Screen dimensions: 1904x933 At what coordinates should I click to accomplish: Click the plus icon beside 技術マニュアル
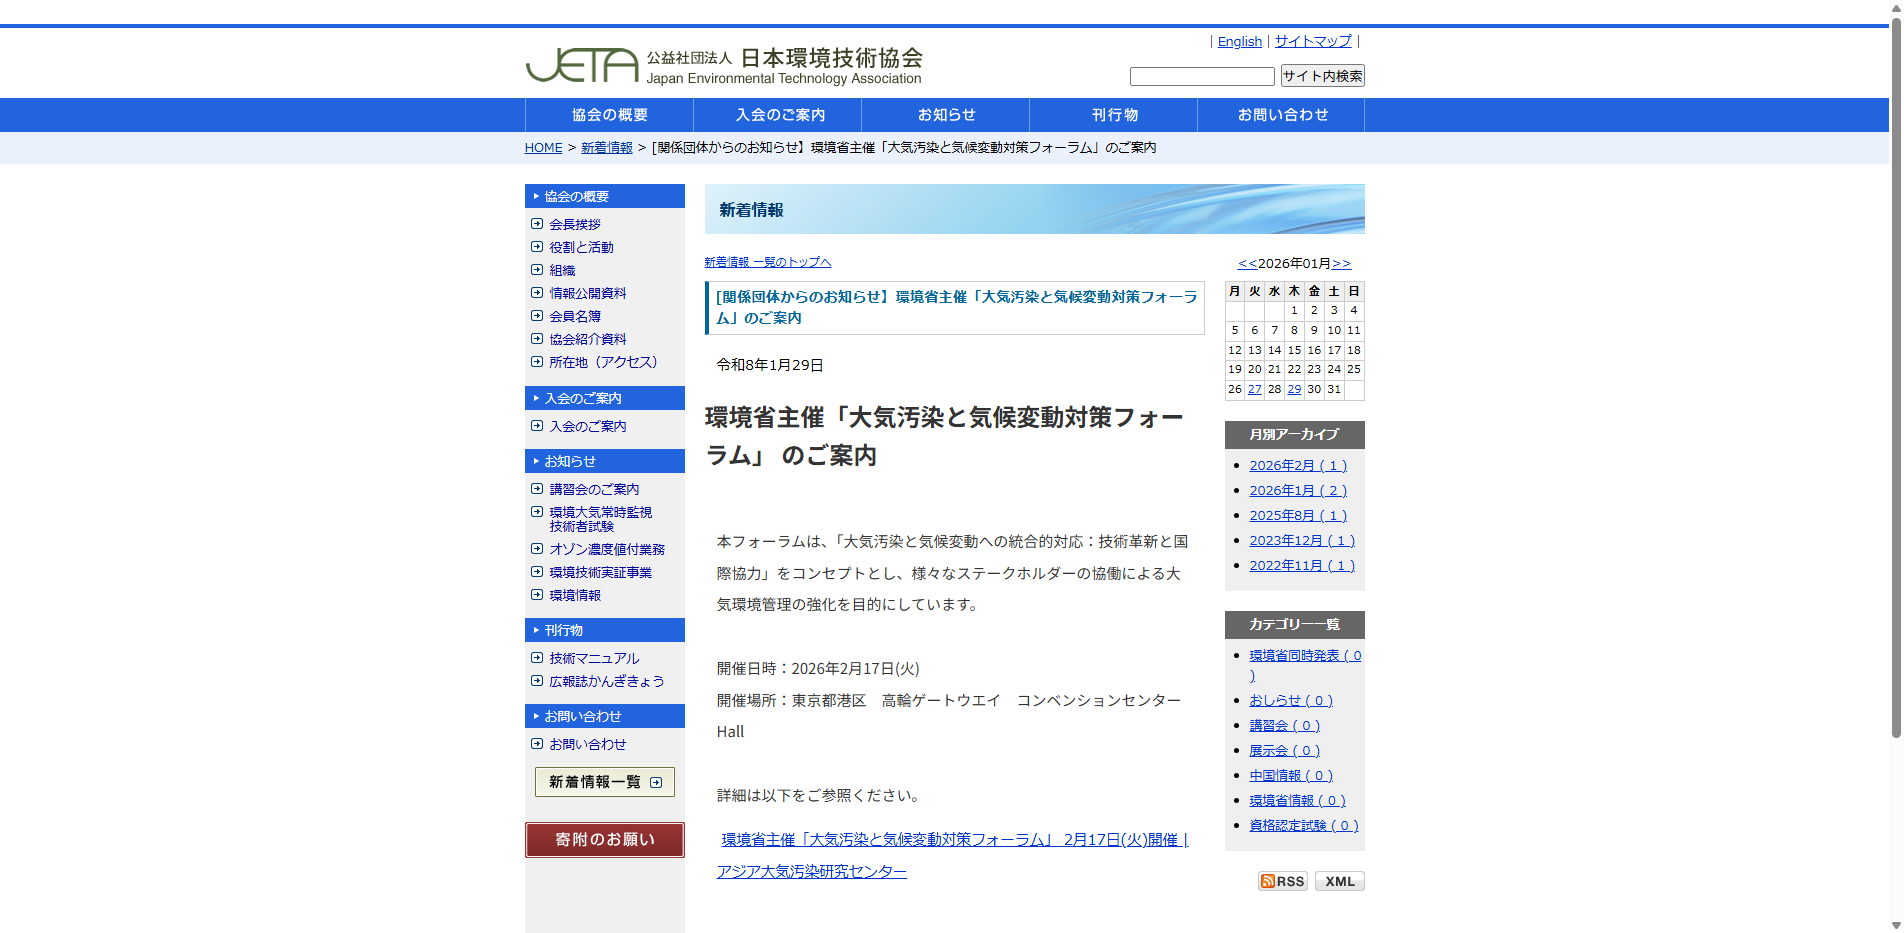pos(537,657)
